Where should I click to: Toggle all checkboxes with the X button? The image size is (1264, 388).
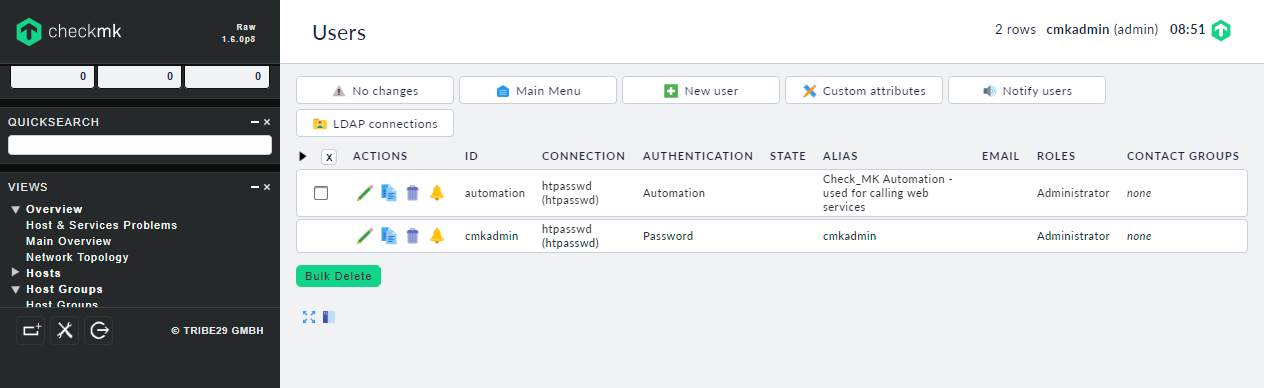(329, 157)
